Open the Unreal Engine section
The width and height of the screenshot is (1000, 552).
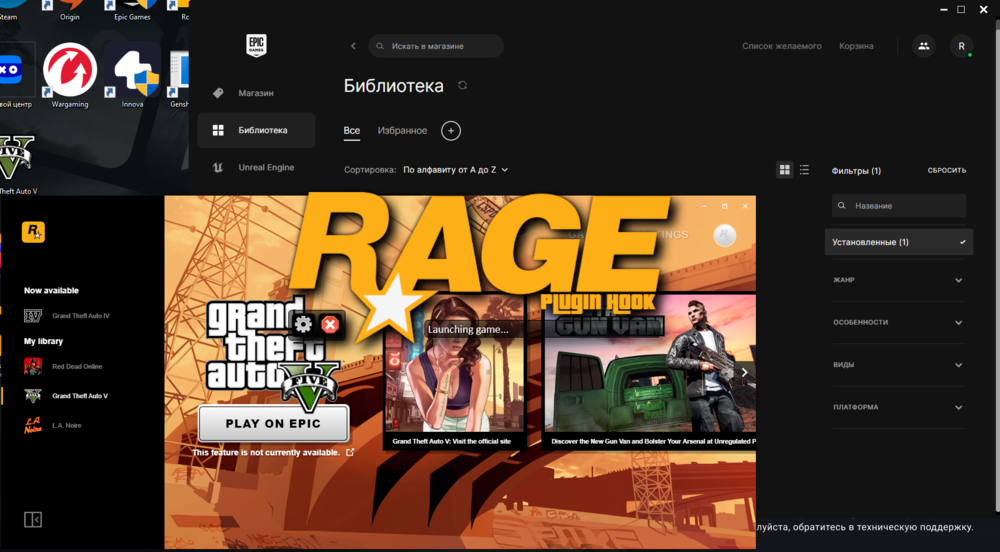click(256, 168)
